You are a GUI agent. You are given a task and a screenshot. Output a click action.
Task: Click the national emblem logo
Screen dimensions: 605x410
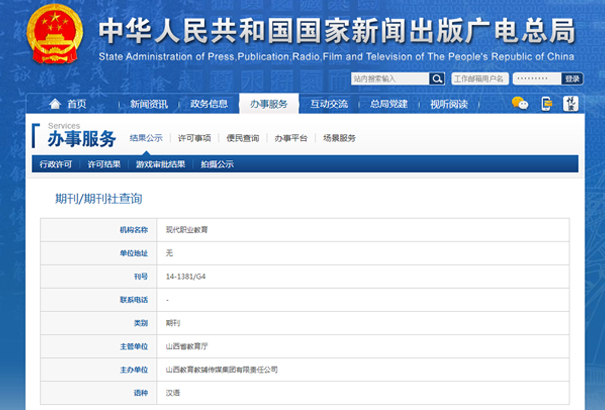55,34
